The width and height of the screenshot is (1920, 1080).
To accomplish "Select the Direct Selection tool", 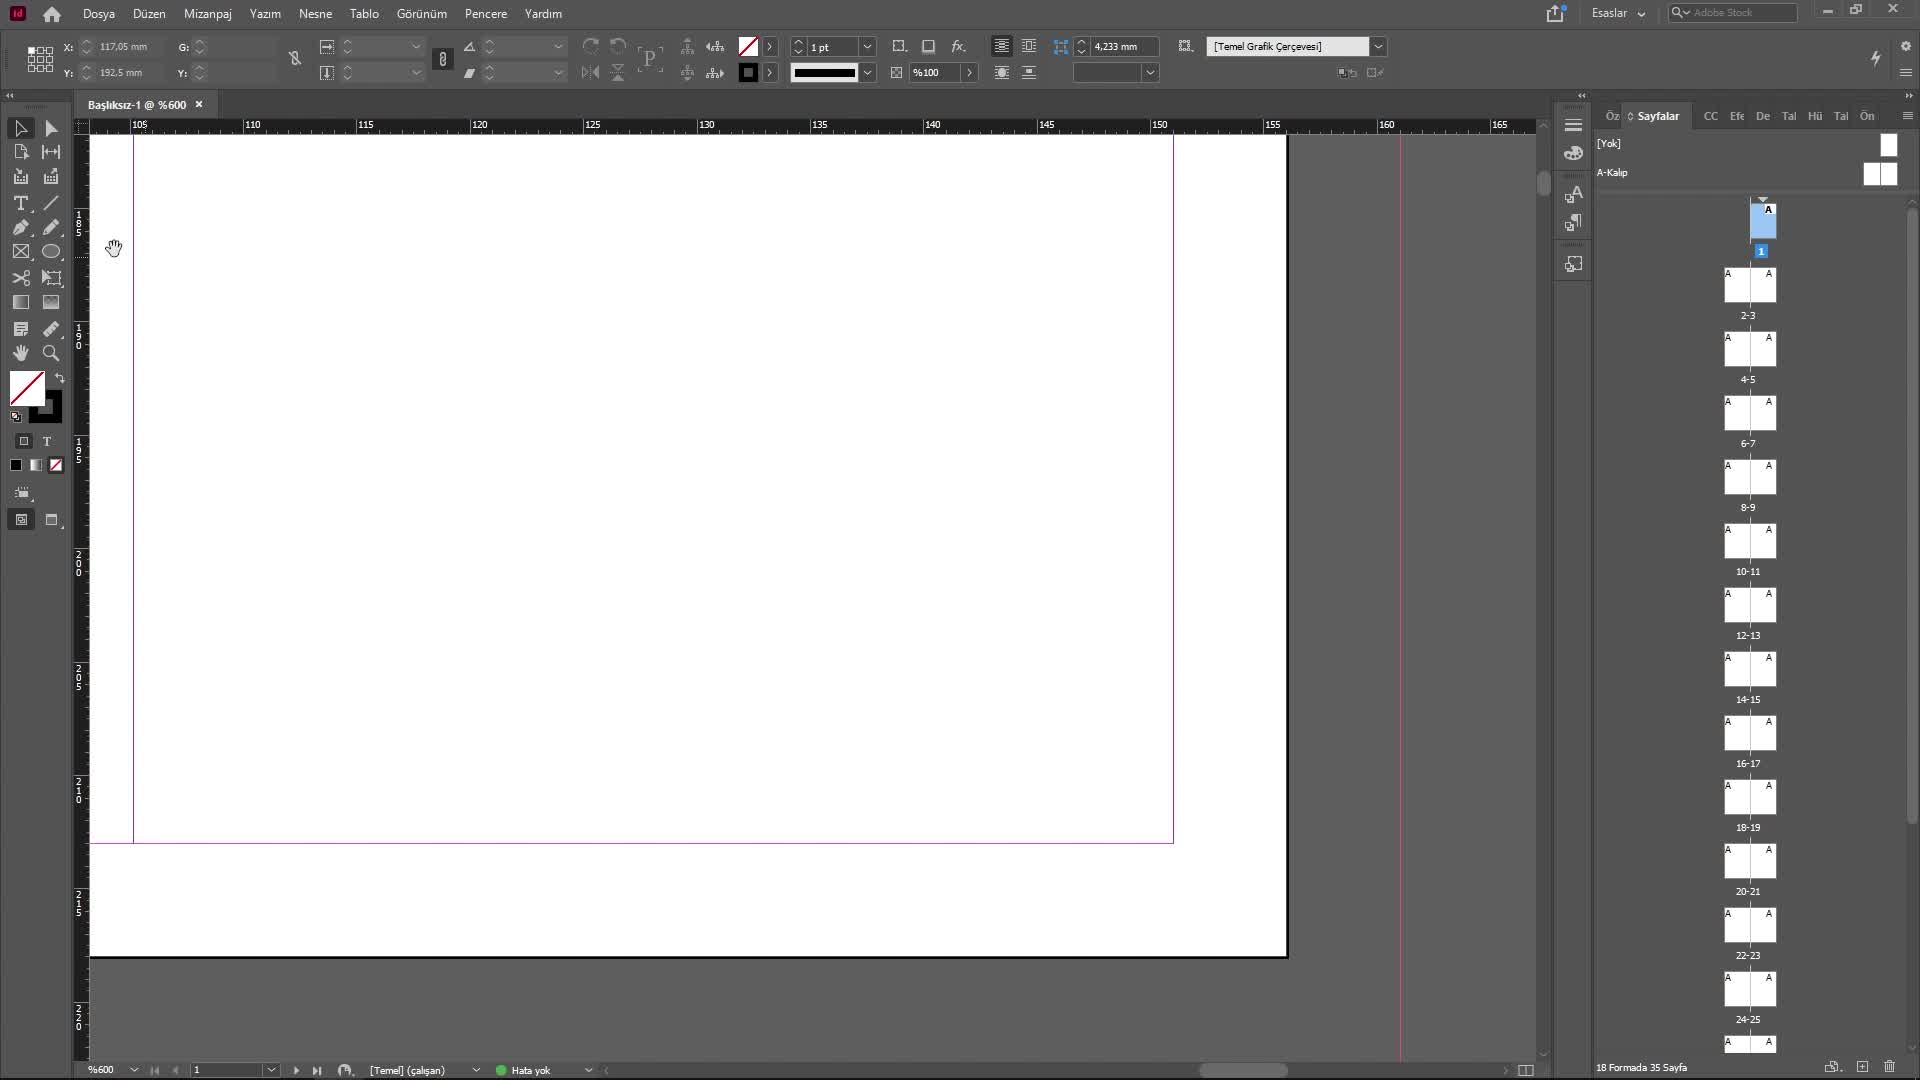I will [51, 128].
